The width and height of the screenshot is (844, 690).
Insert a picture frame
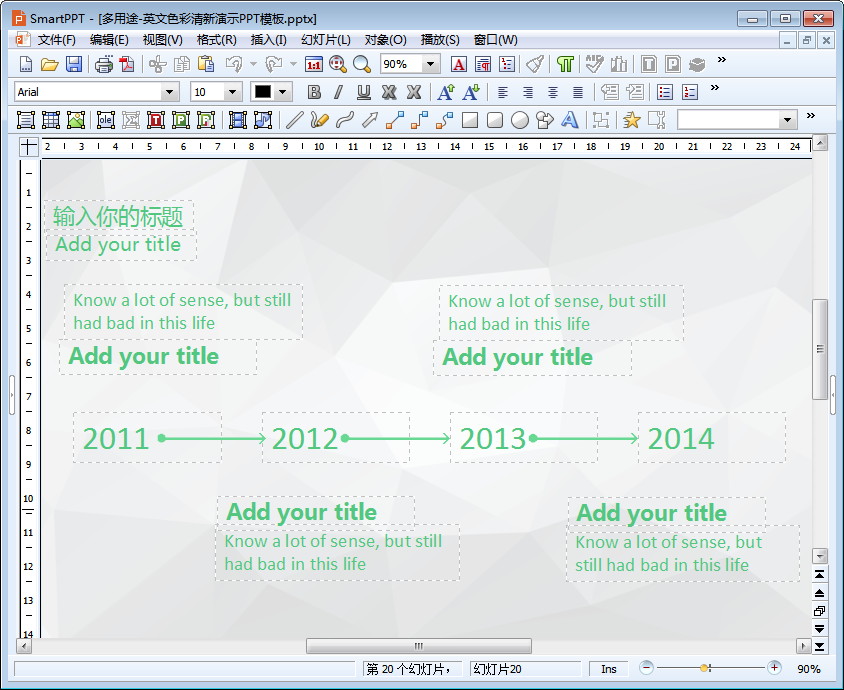tap(76, 120)
